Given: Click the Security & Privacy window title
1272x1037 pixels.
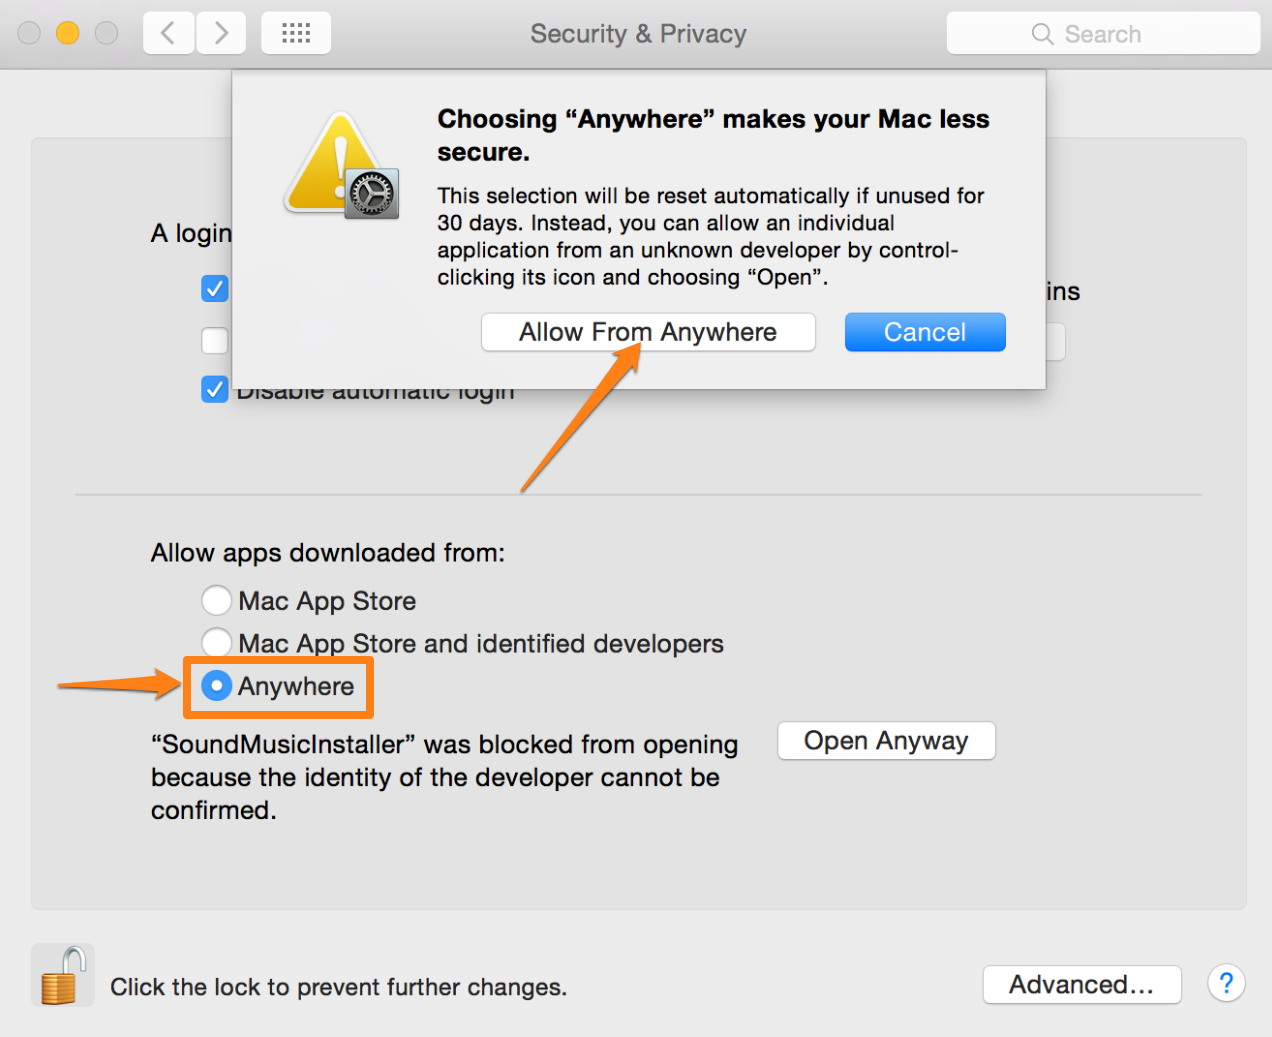Looking at the screenshot, I should point(638,34).
